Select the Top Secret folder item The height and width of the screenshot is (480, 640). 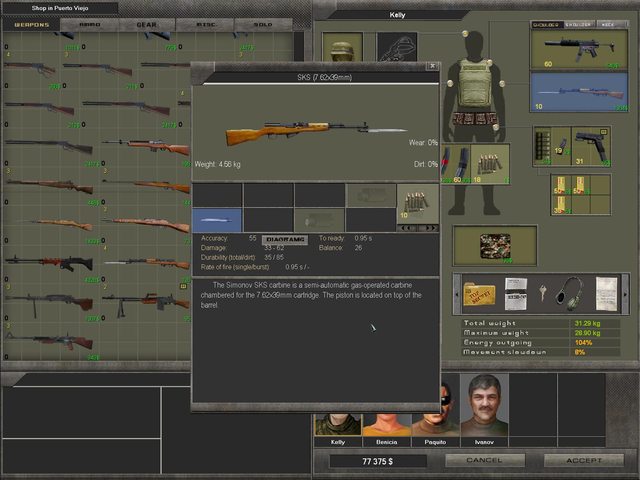(x=479, y=294)
